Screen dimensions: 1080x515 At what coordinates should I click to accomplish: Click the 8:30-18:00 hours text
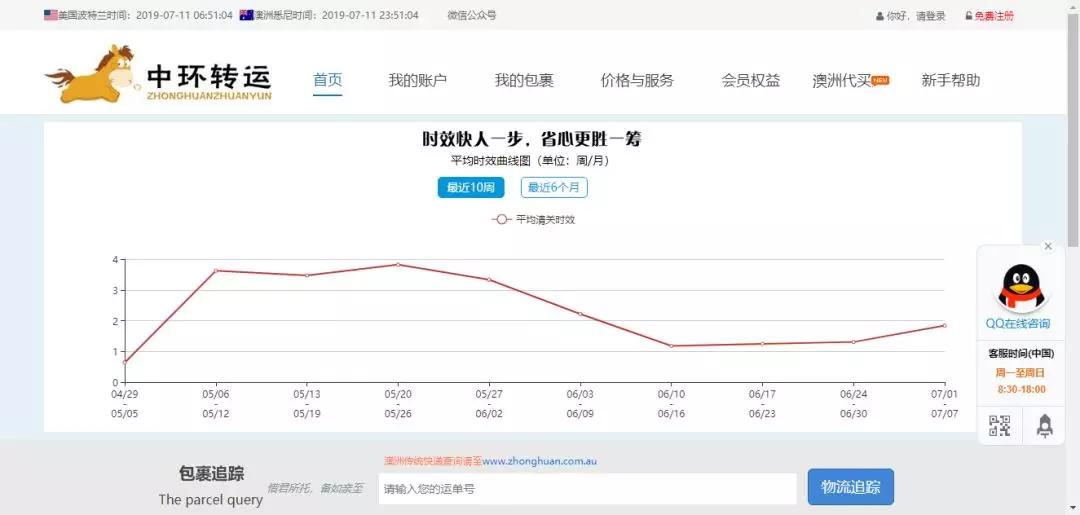[1021, 389]
